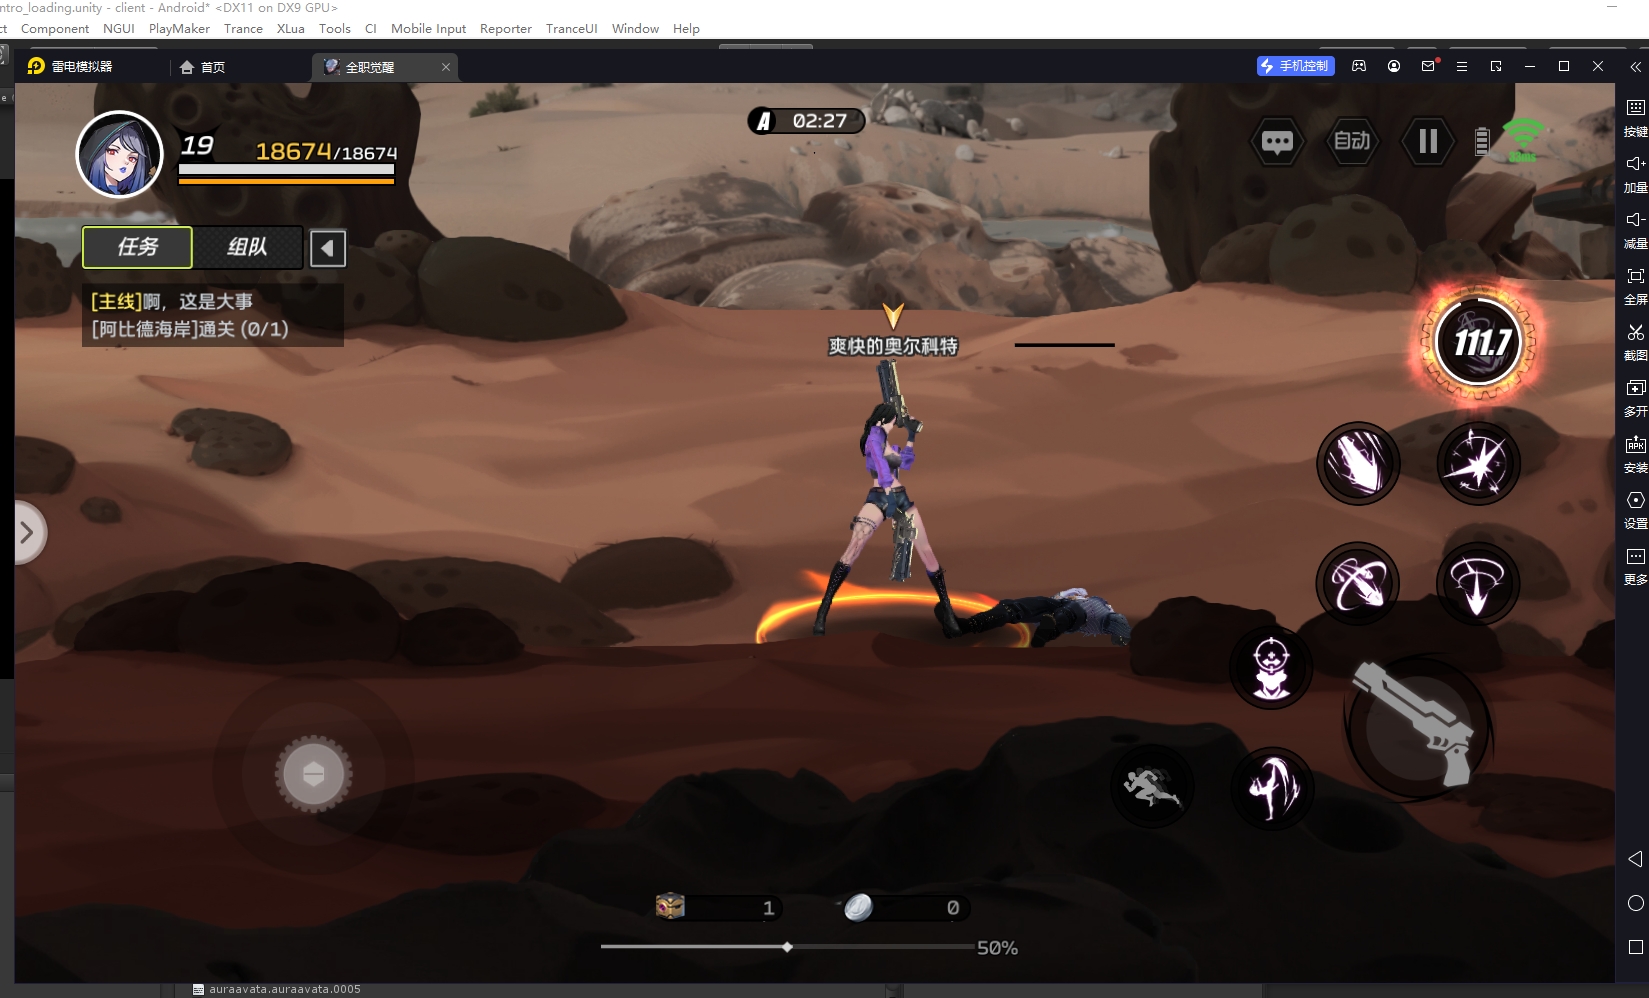The width and height of the screenshot is (1649, 998).
Task: Open the PlayMaker menu
Action: click(179, 28)
